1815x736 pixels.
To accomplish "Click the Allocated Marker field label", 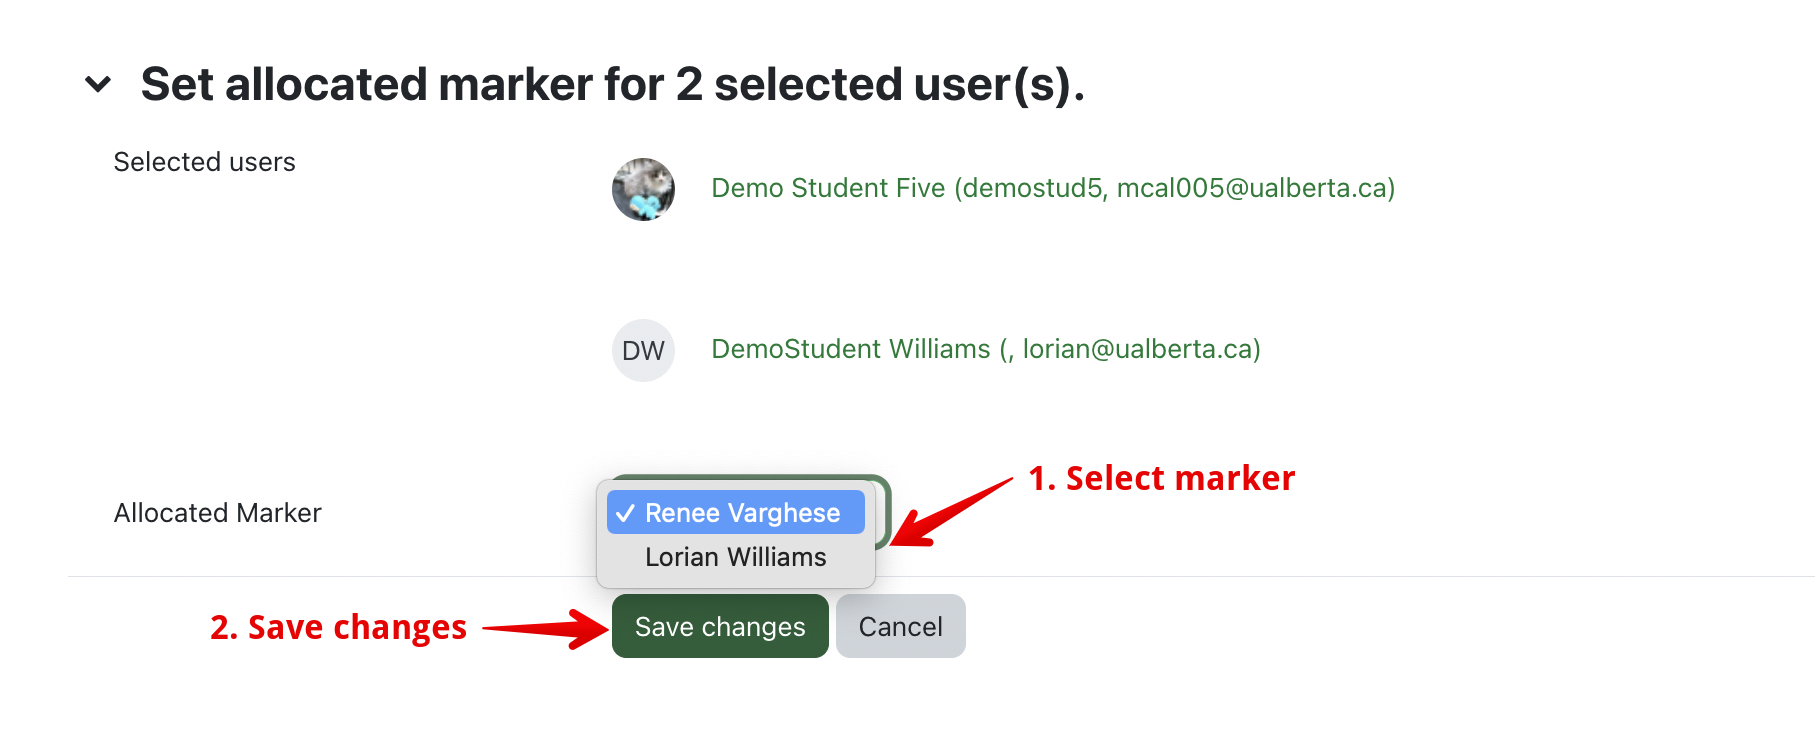I will [217, 513].
